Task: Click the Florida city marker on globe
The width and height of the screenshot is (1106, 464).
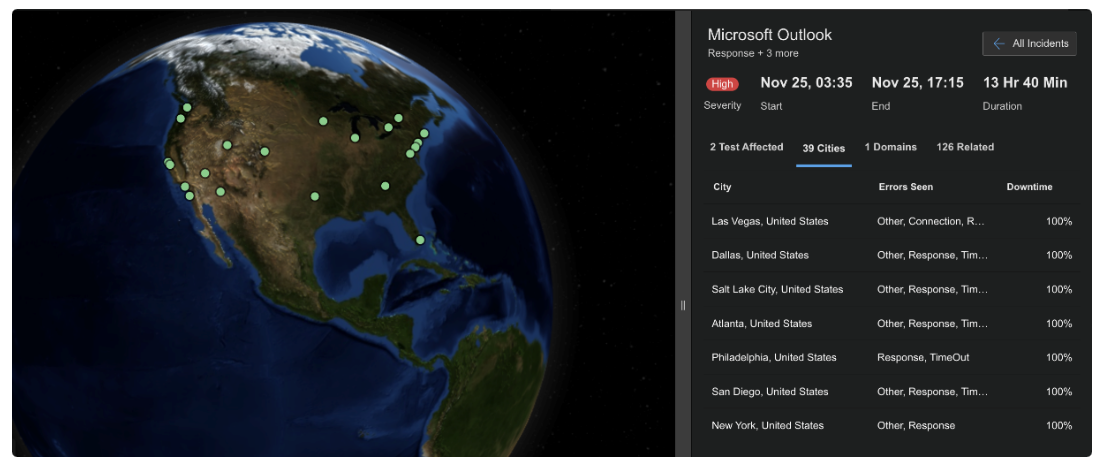Action: [420, 240]
